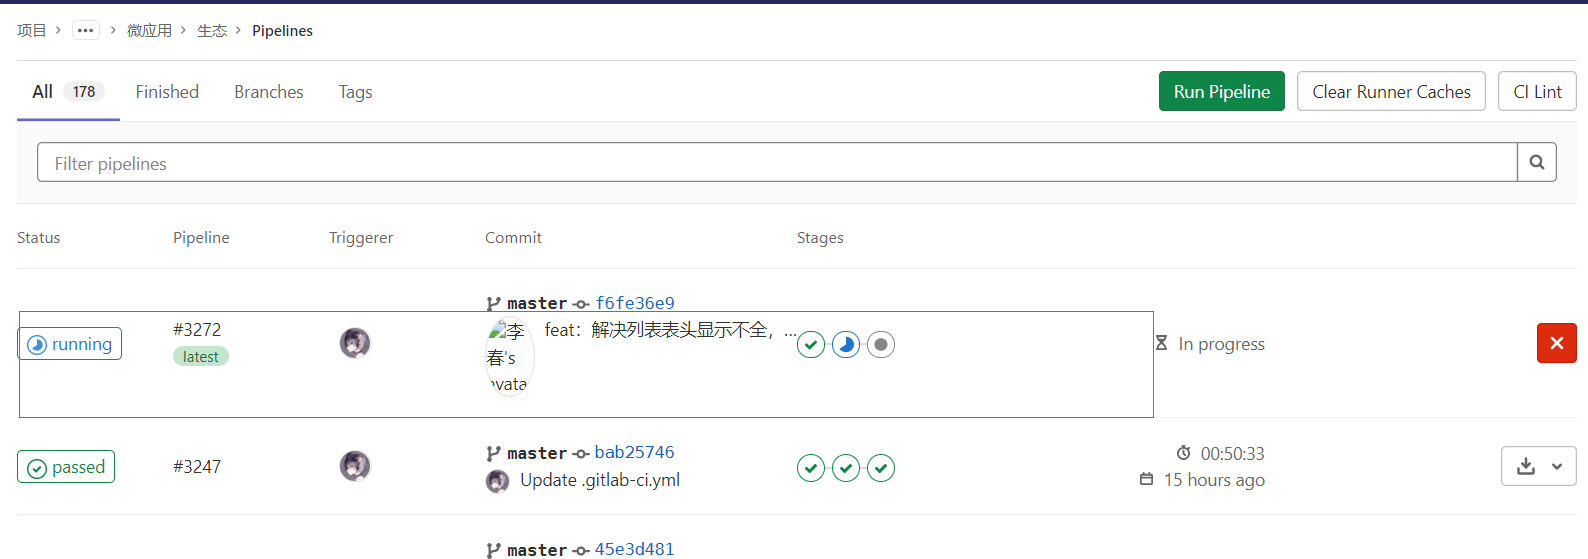Switch to the Finished tab
The width and height of the screenshot is (1588, 559).
pyautogui.click(x=167, y=92)
